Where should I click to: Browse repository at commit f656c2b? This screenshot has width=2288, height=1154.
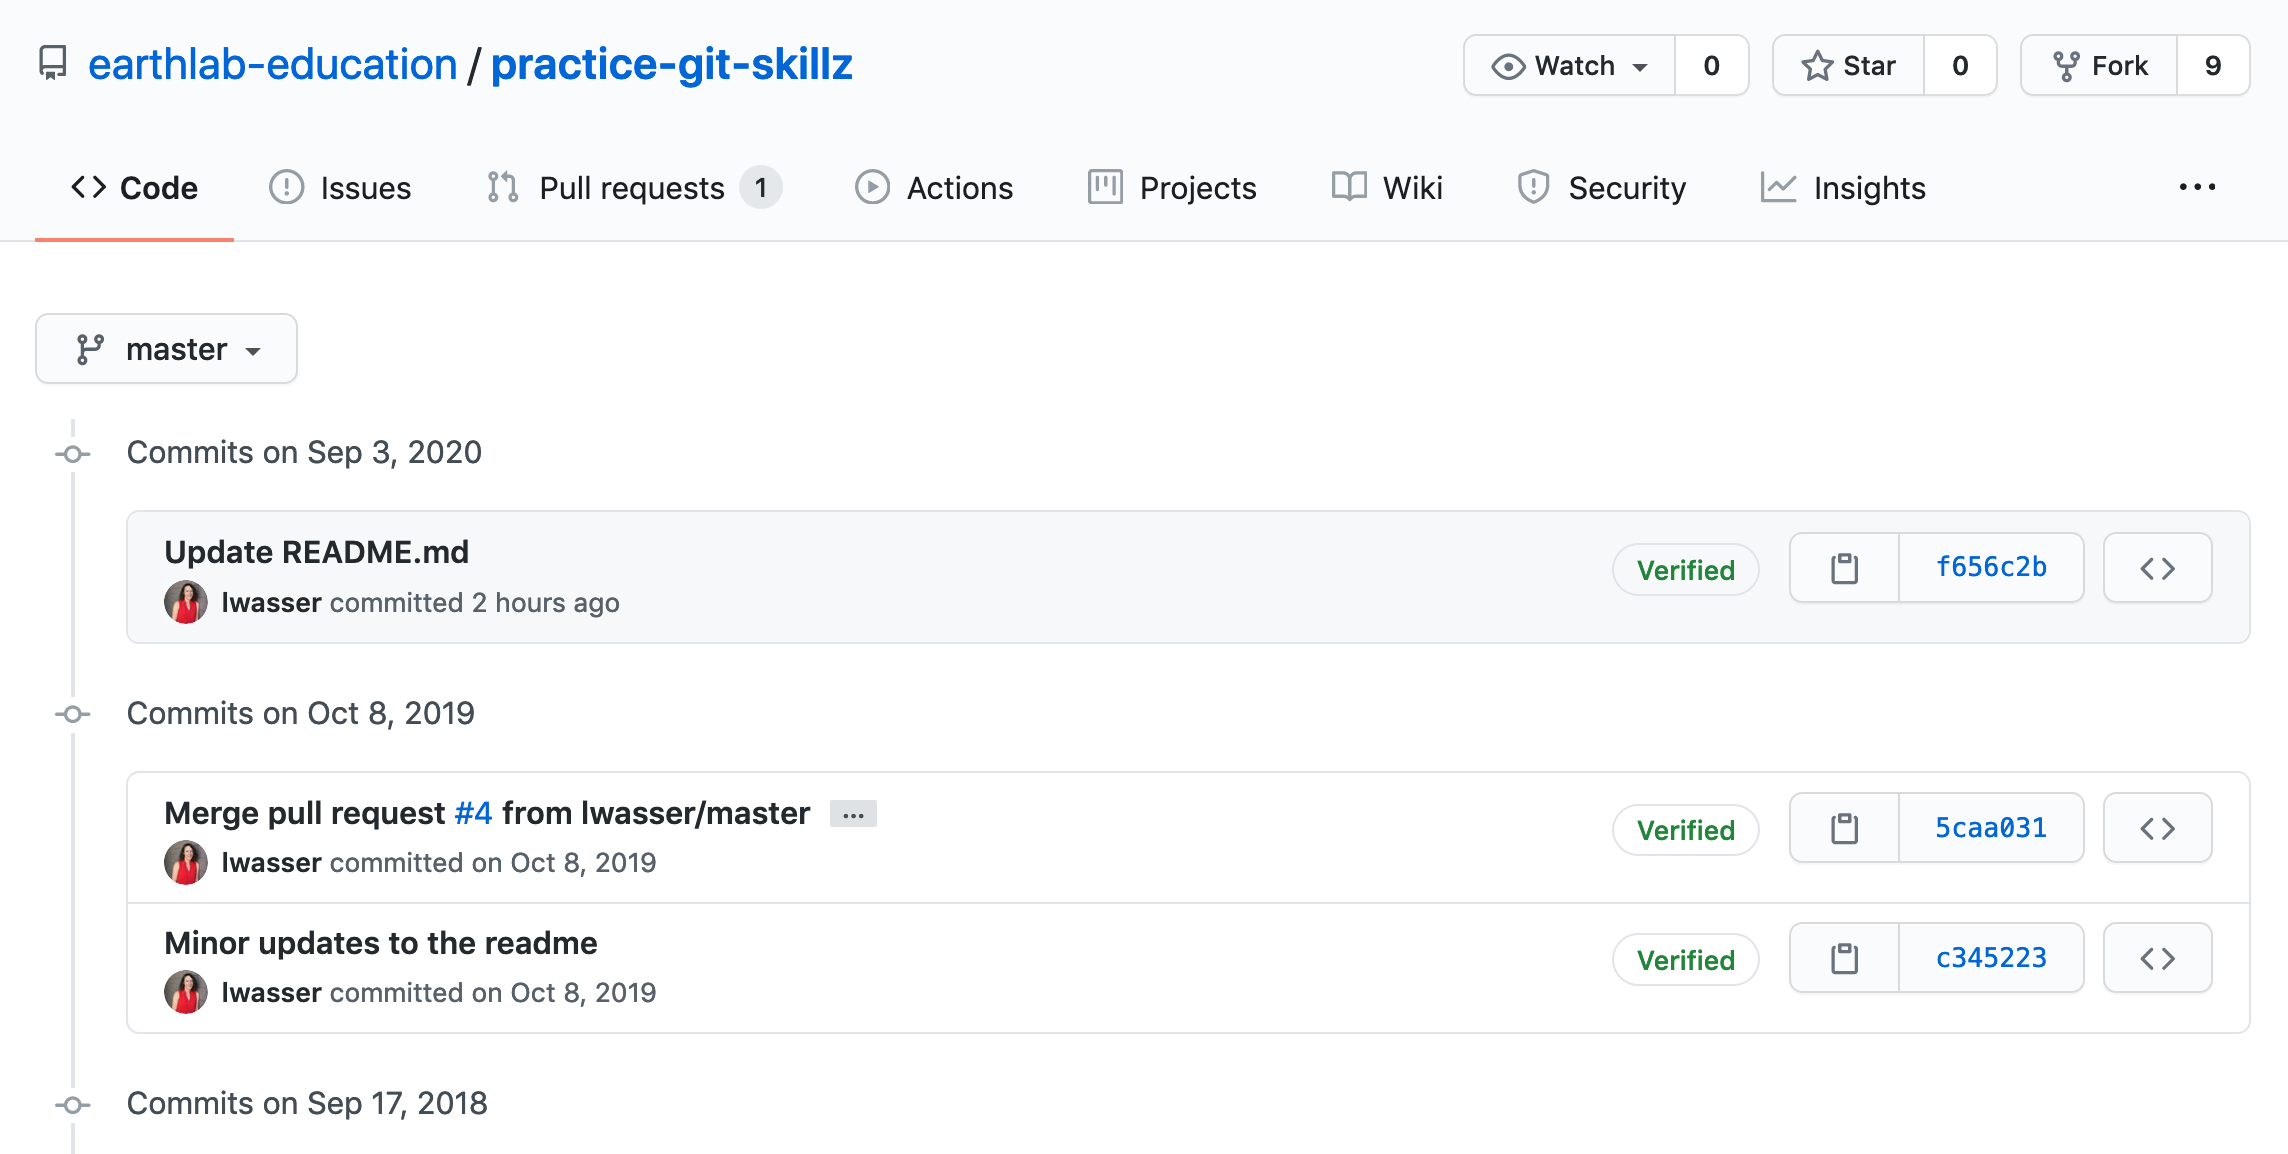point(2158,568)
